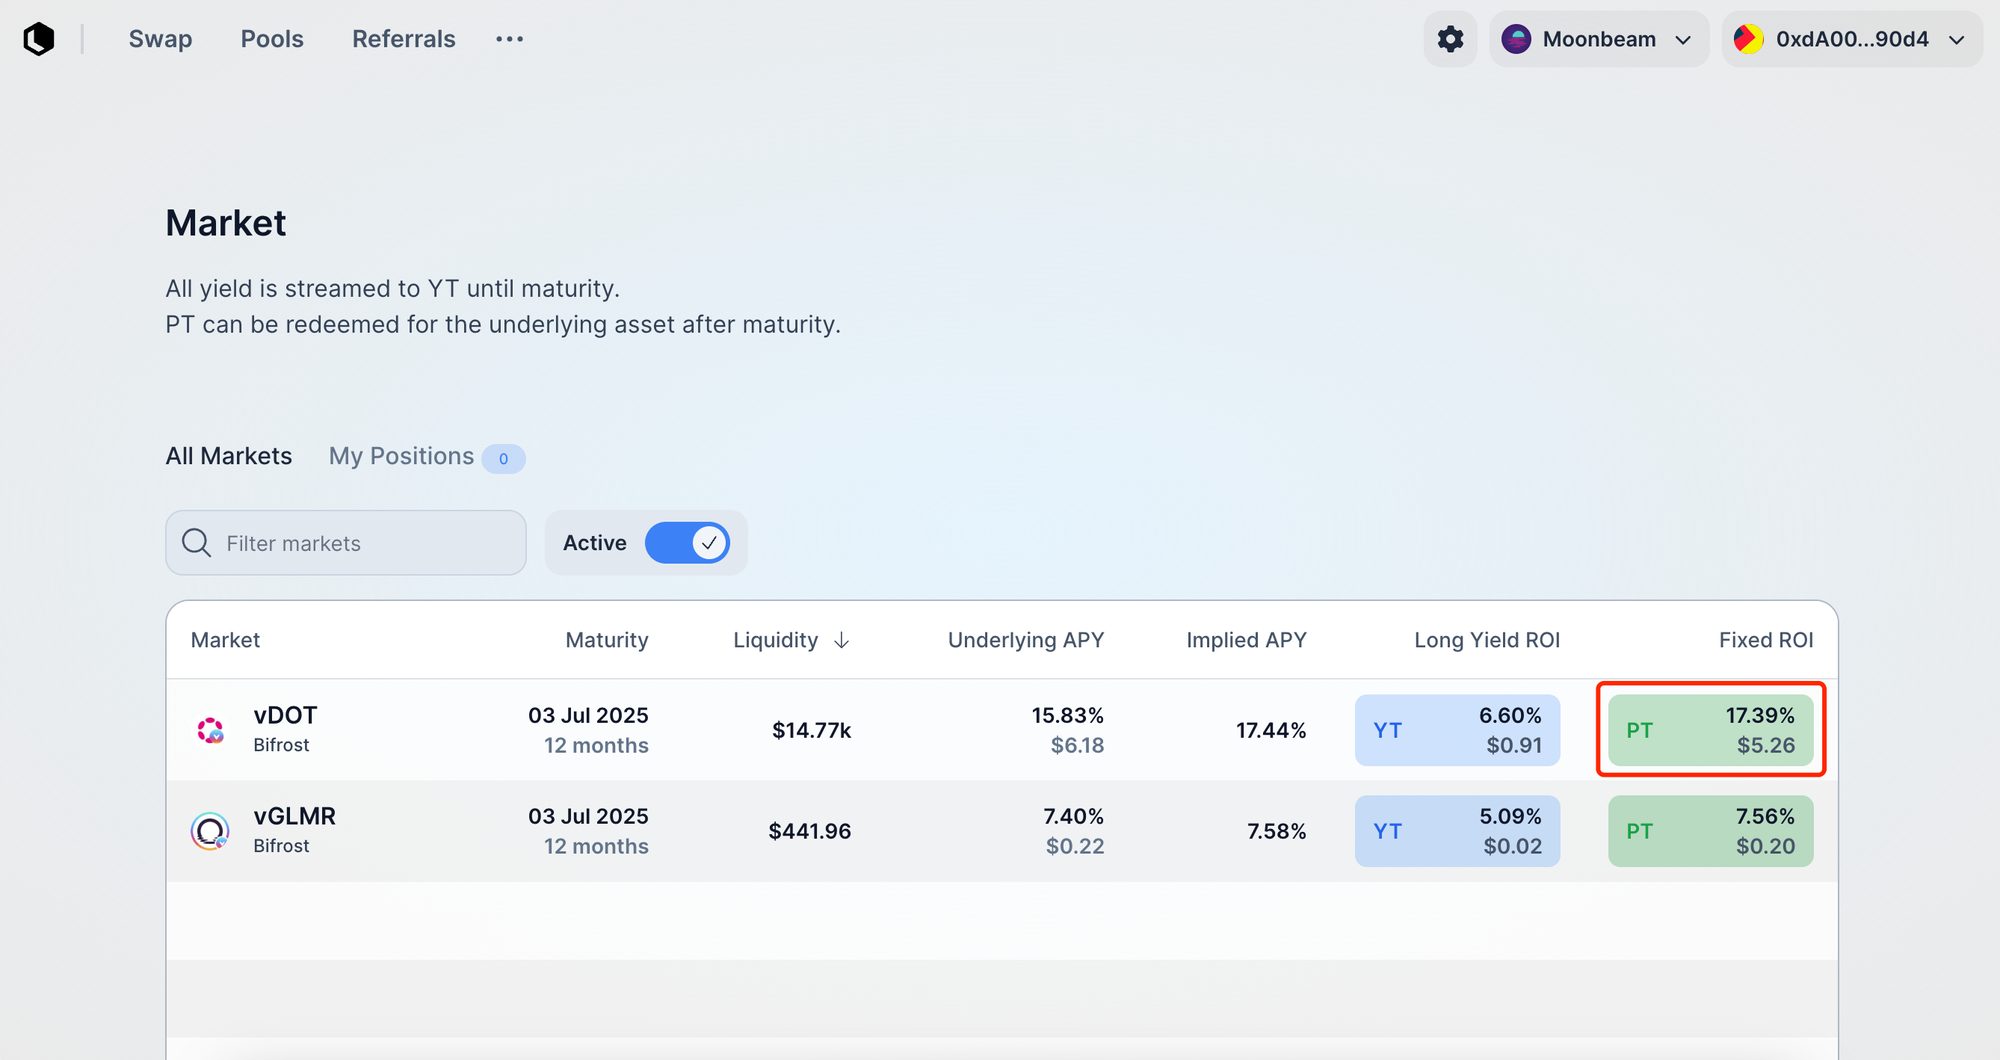Click the vGLMR PT 7.56% button
The height and width of the screenshot is (1060, 2000).
(1710, 831)
